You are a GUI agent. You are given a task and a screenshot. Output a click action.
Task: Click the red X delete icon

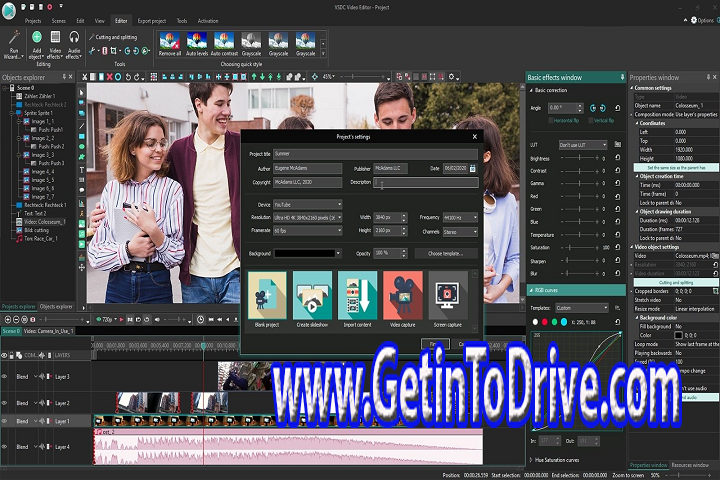pos(109,77)
